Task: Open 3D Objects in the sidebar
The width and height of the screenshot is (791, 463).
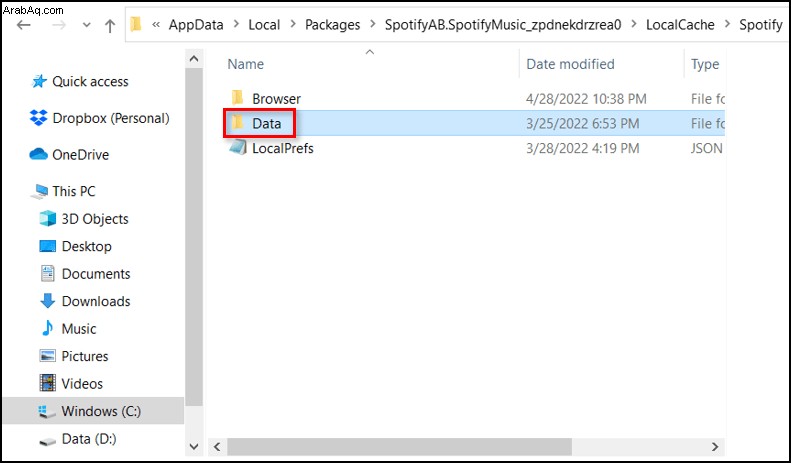Action: (95, 219)
